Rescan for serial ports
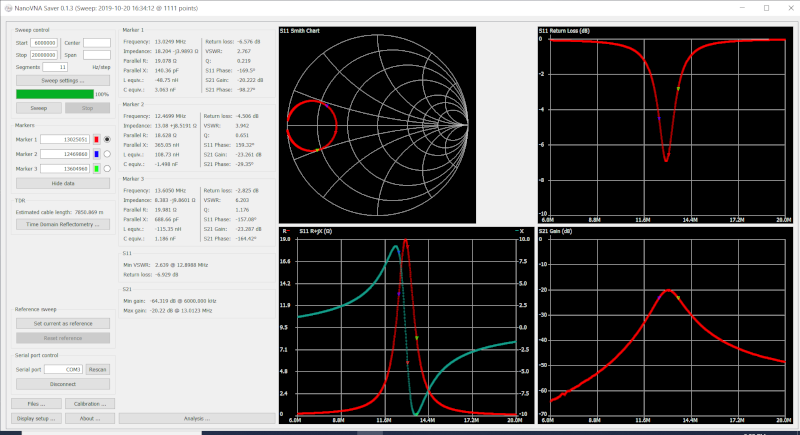 (x=97, y=369)
